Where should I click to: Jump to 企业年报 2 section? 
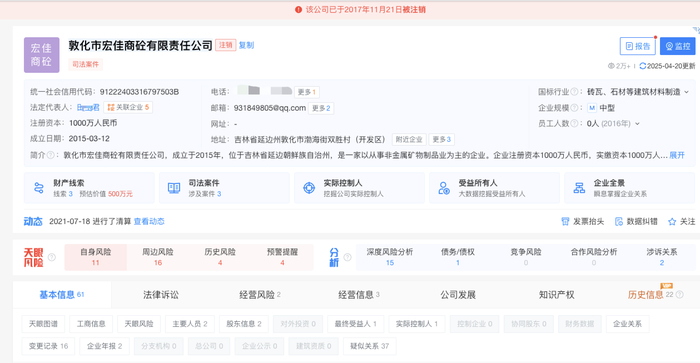coord(104,346)
